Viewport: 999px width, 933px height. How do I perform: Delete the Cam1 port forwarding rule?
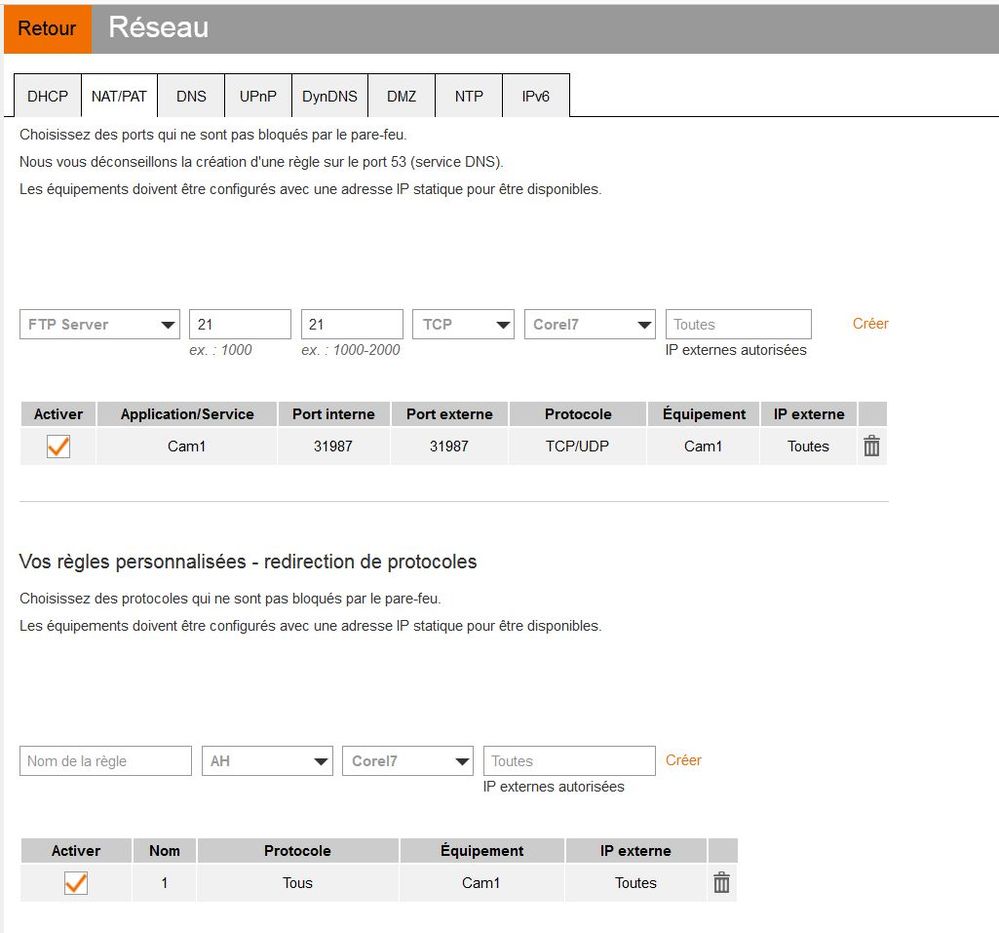[x=871, y=447]
